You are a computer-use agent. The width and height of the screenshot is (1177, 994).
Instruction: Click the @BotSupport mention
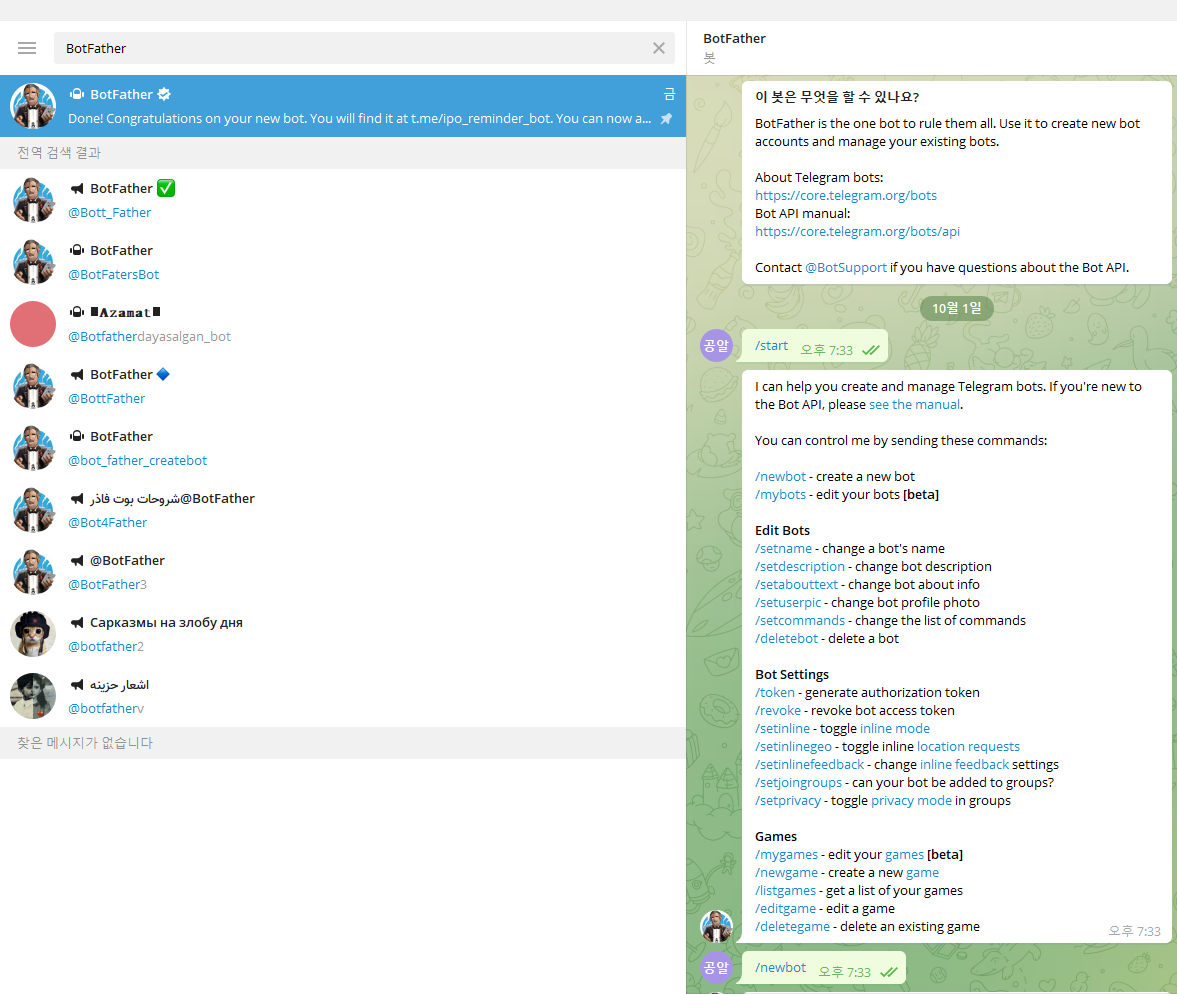[846, 267]
